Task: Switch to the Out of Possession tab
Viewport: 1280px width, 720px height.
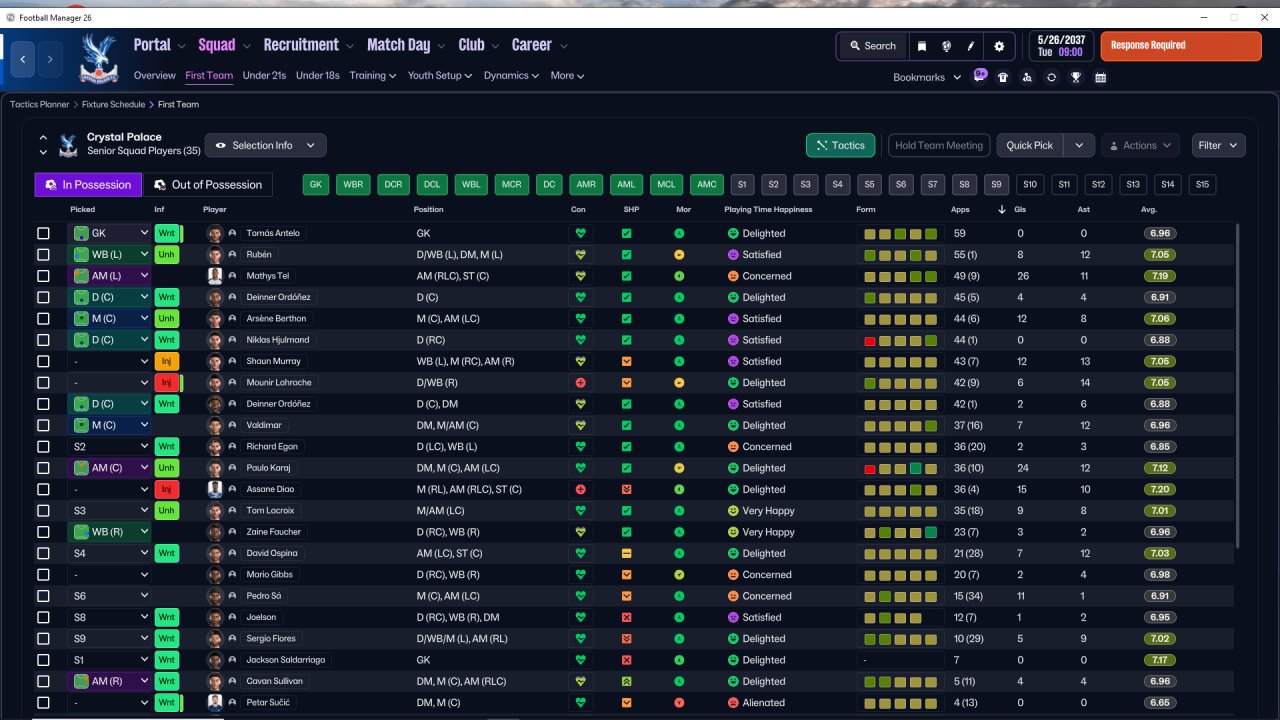Action: pyautogui.click(x=208, y=185)
